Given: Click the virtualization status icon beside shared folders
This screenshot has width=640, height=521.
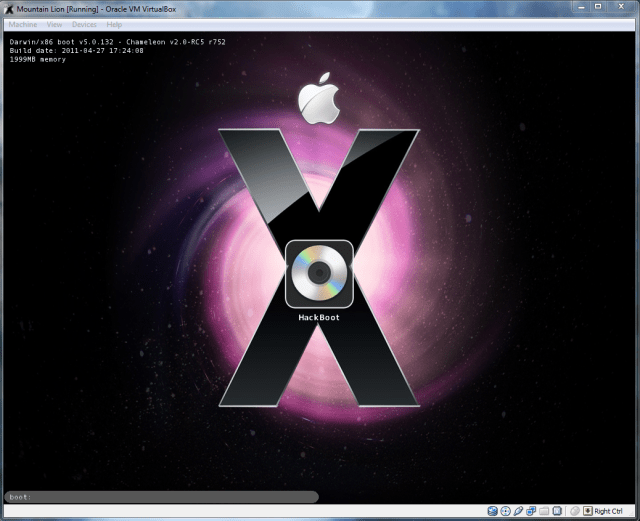Looking at the screenshot, I should [x=555, y=512].
